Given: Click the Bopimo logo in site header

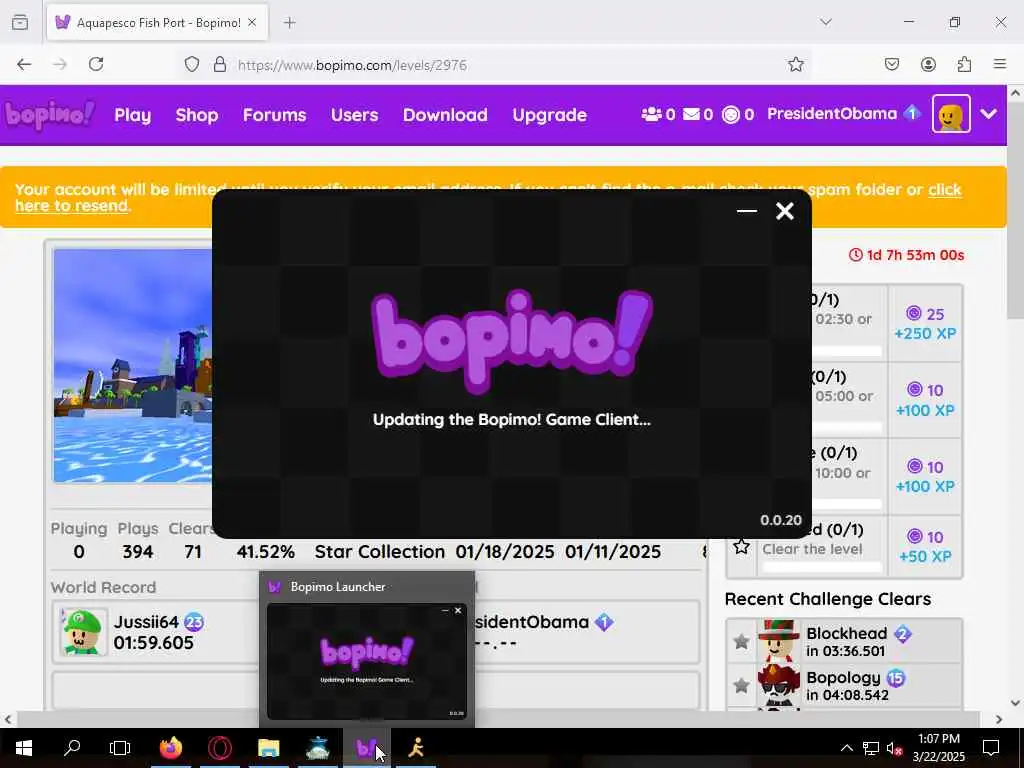Looking at the screenshot, I should [x=50, y=115].
